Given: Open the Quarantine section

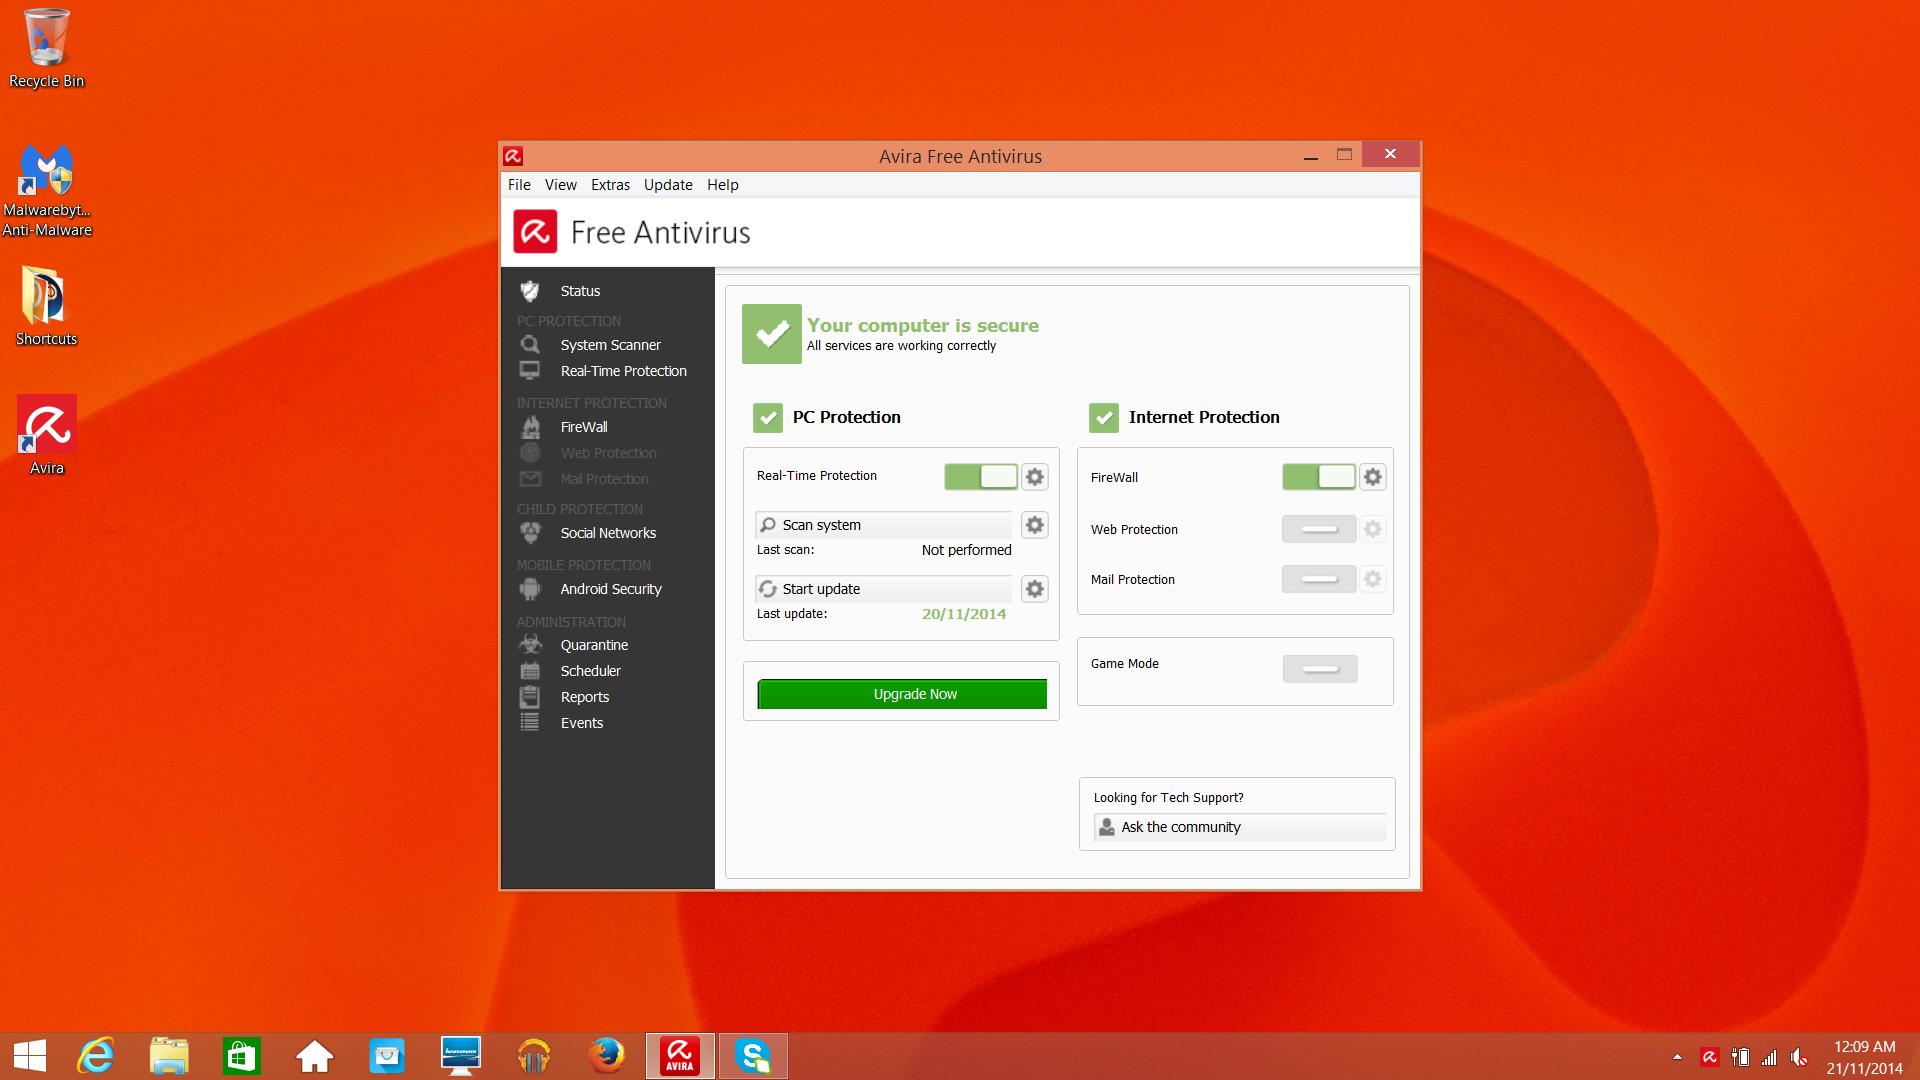Looking at the screenshot, I should 594,644.
